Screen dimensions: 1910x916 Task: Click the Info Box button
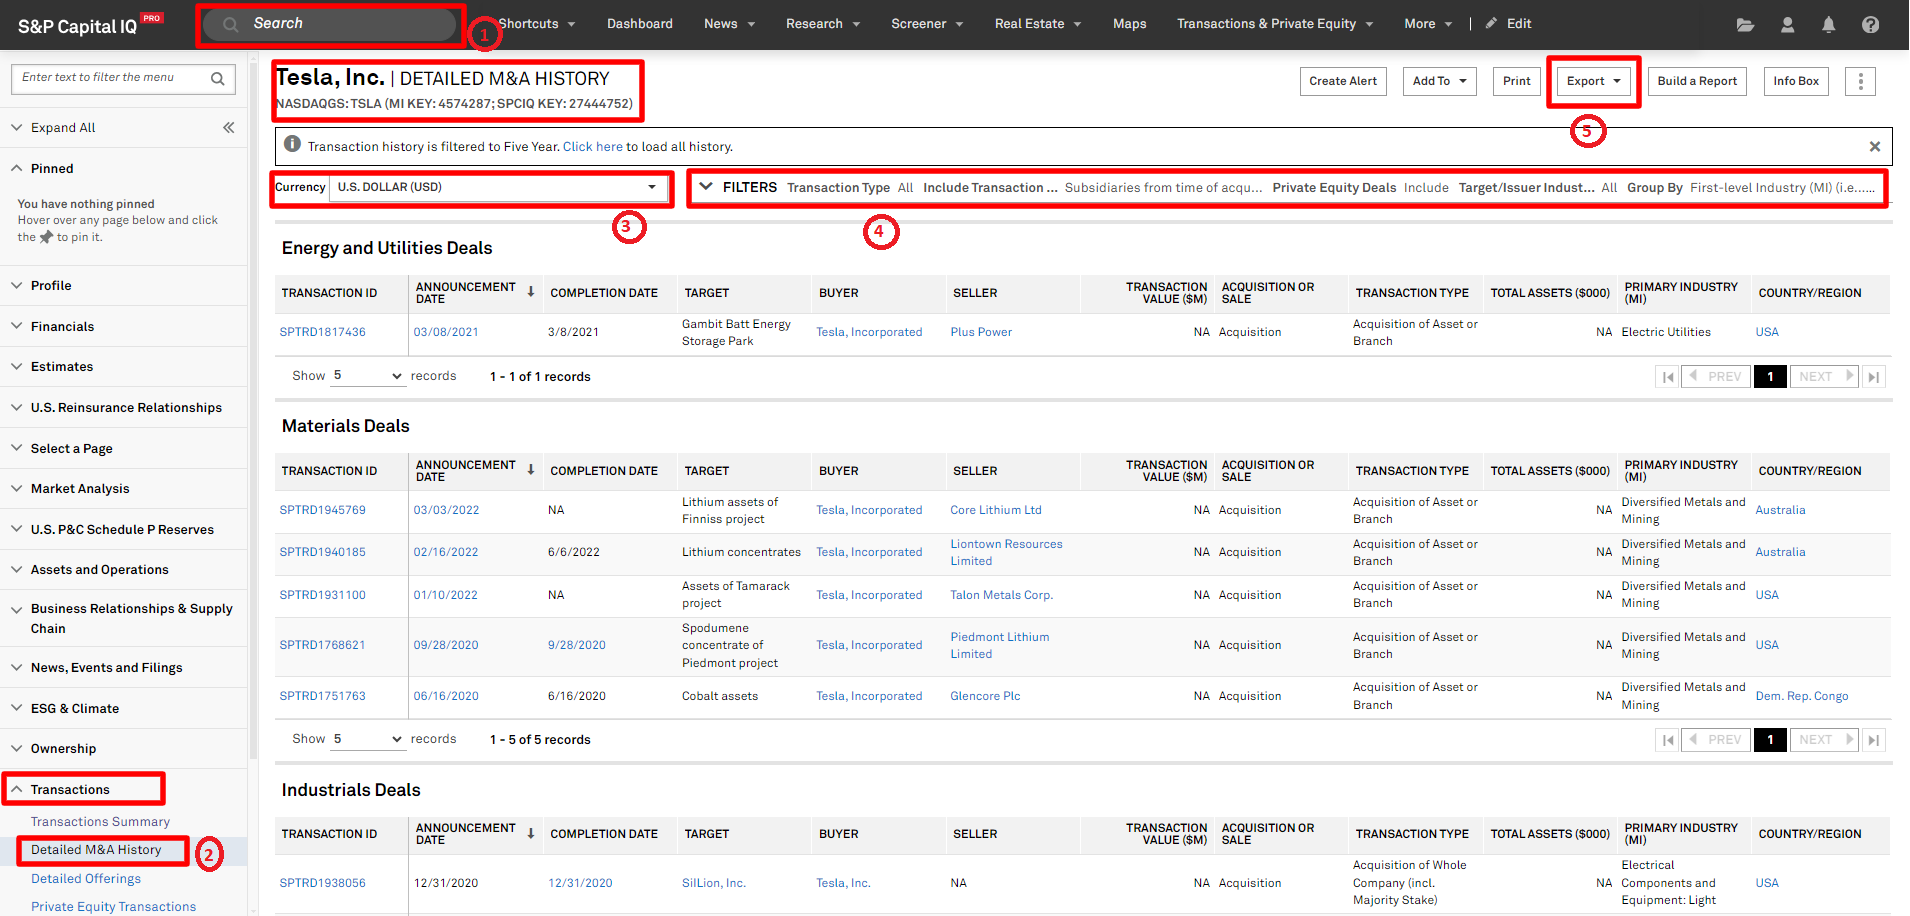pyautogui.click(x=1796, y=81)
